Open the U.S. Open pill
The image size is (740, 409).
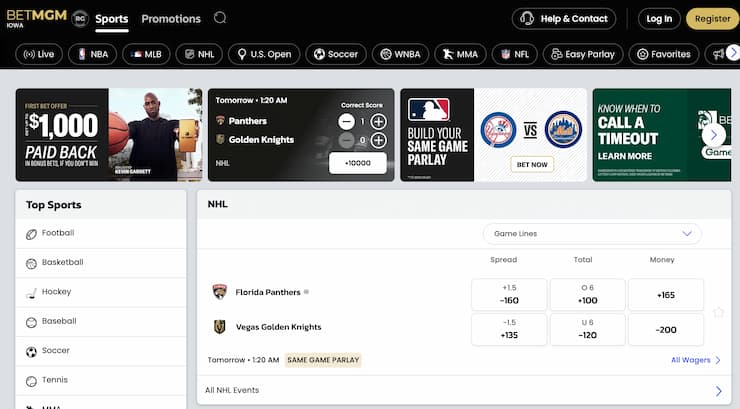coord(264,54)
